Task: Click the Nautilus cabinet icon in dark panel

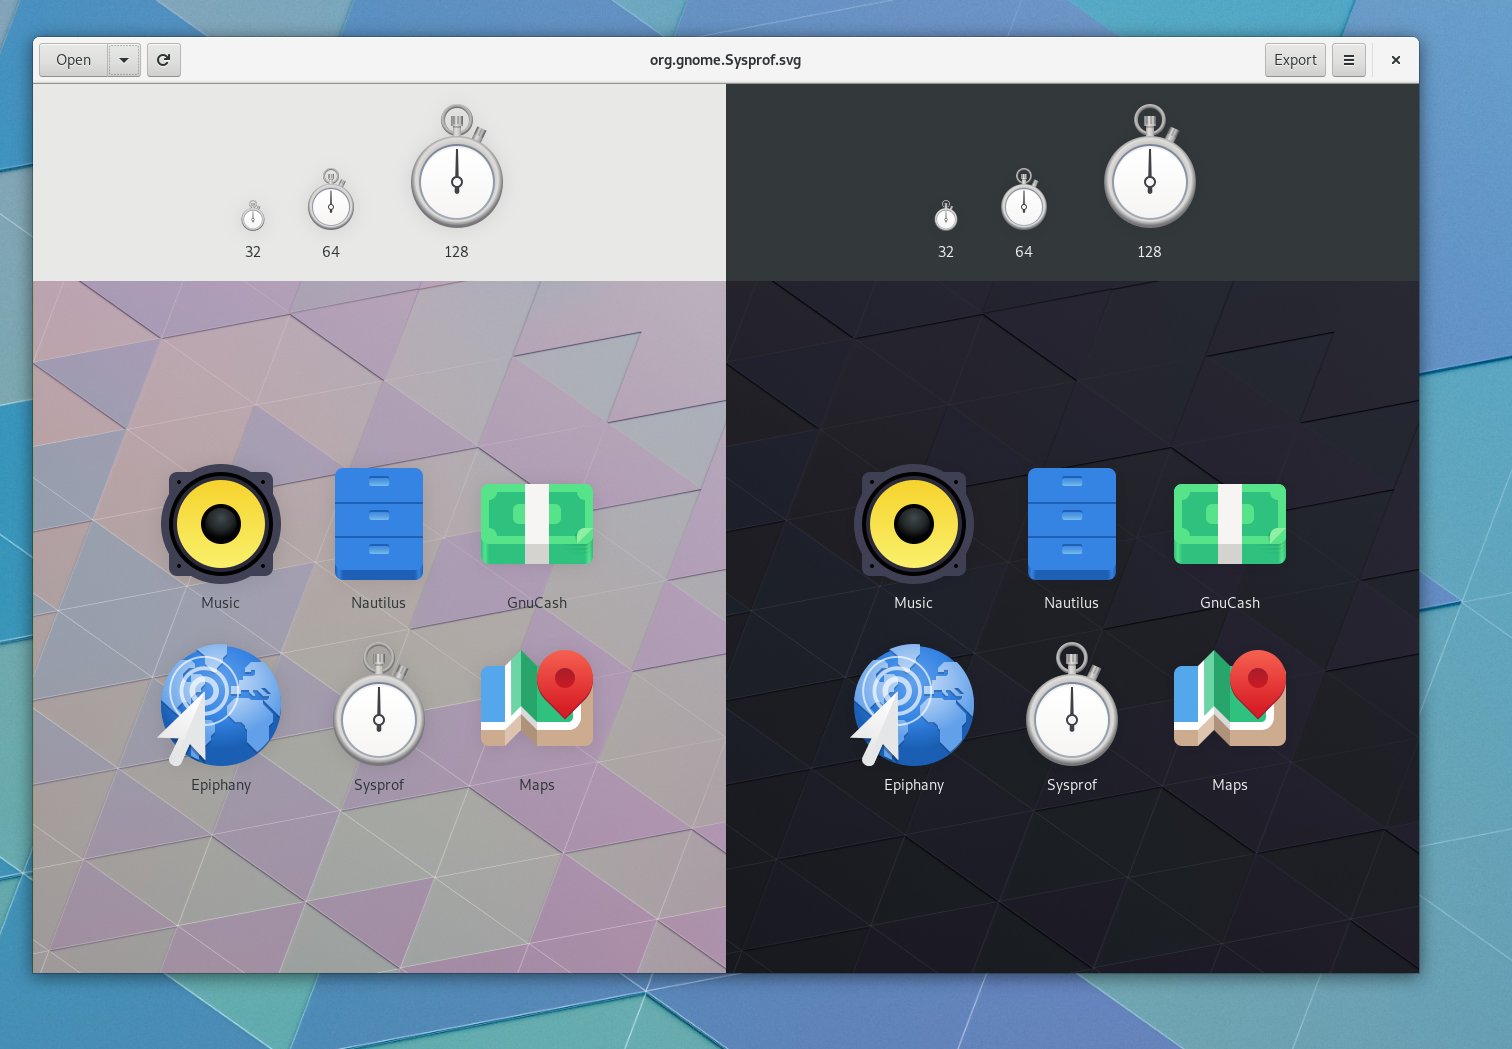Action: (x=1072, y=524)
